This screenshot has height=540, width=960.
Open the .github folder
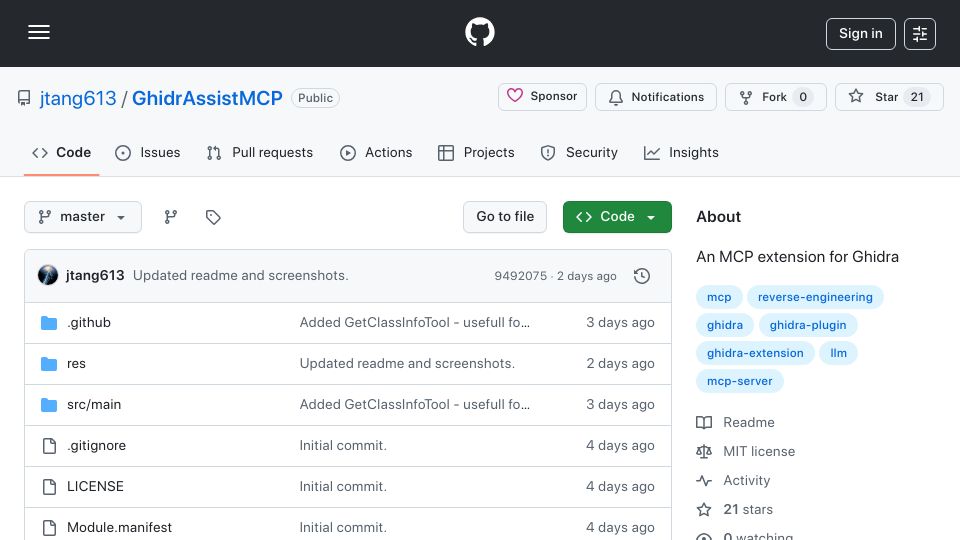tap(89, 323)
